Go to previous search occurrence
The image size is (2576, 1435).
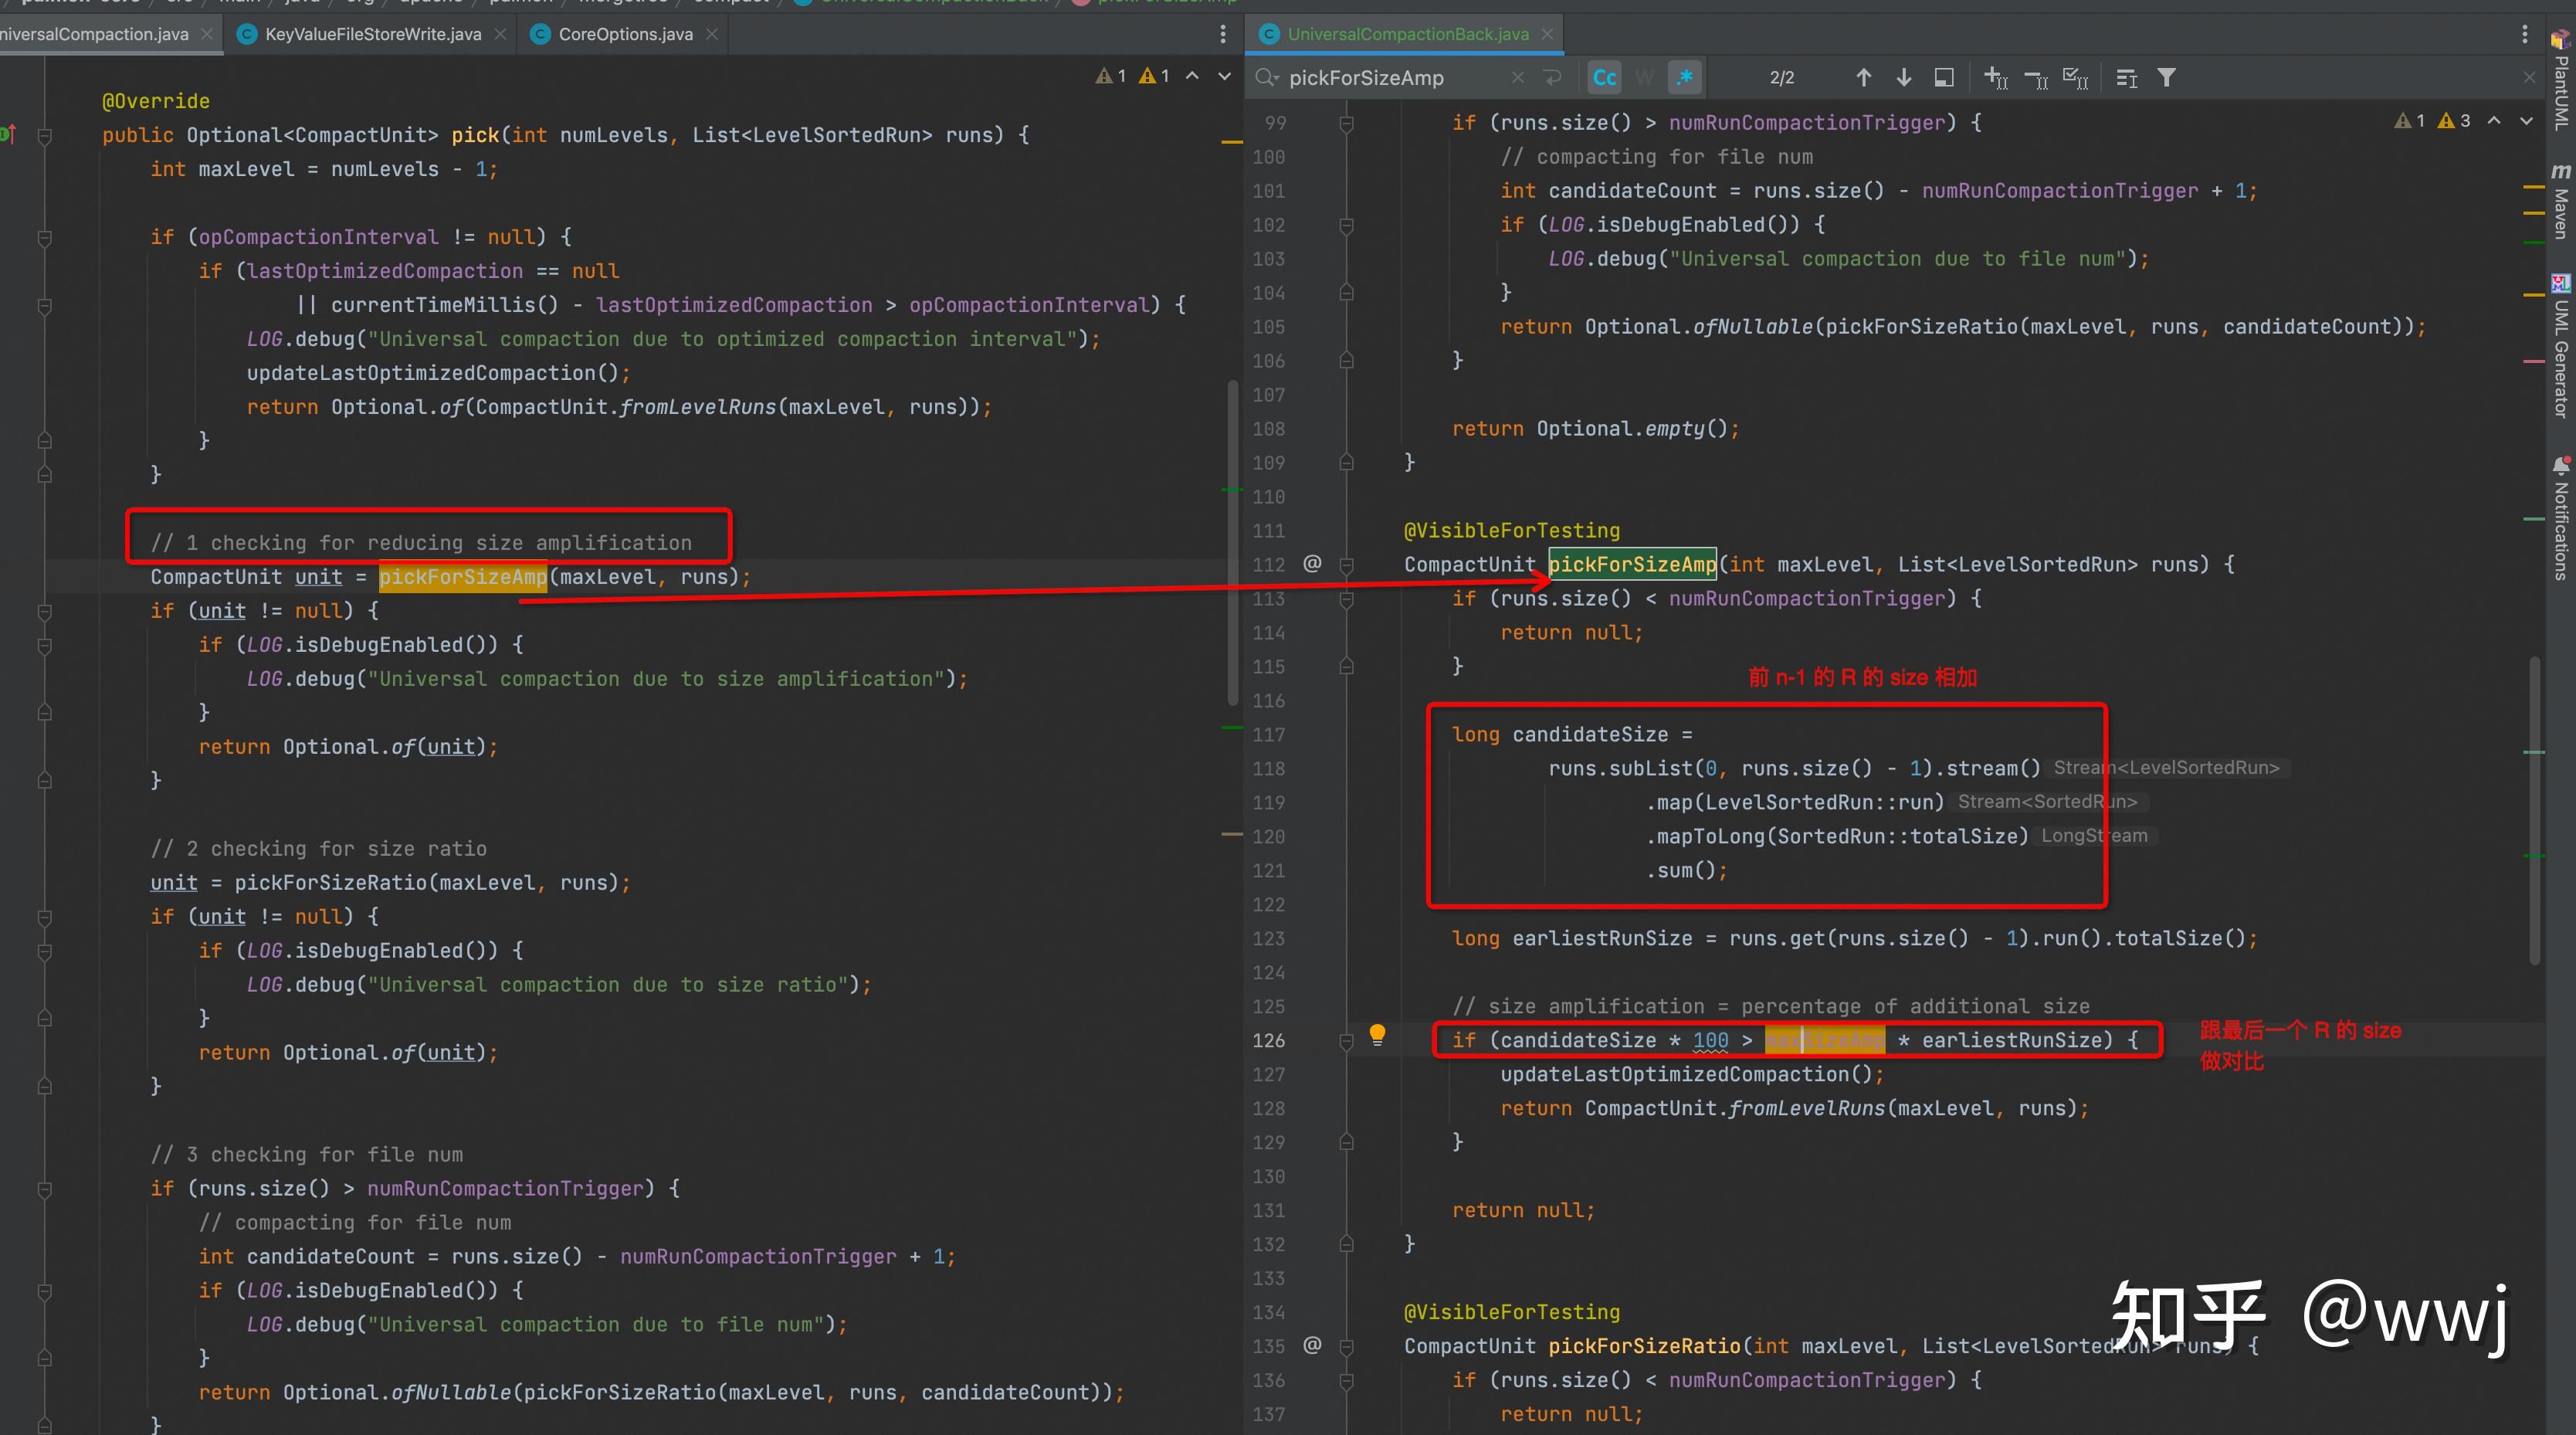(1863, 78)
